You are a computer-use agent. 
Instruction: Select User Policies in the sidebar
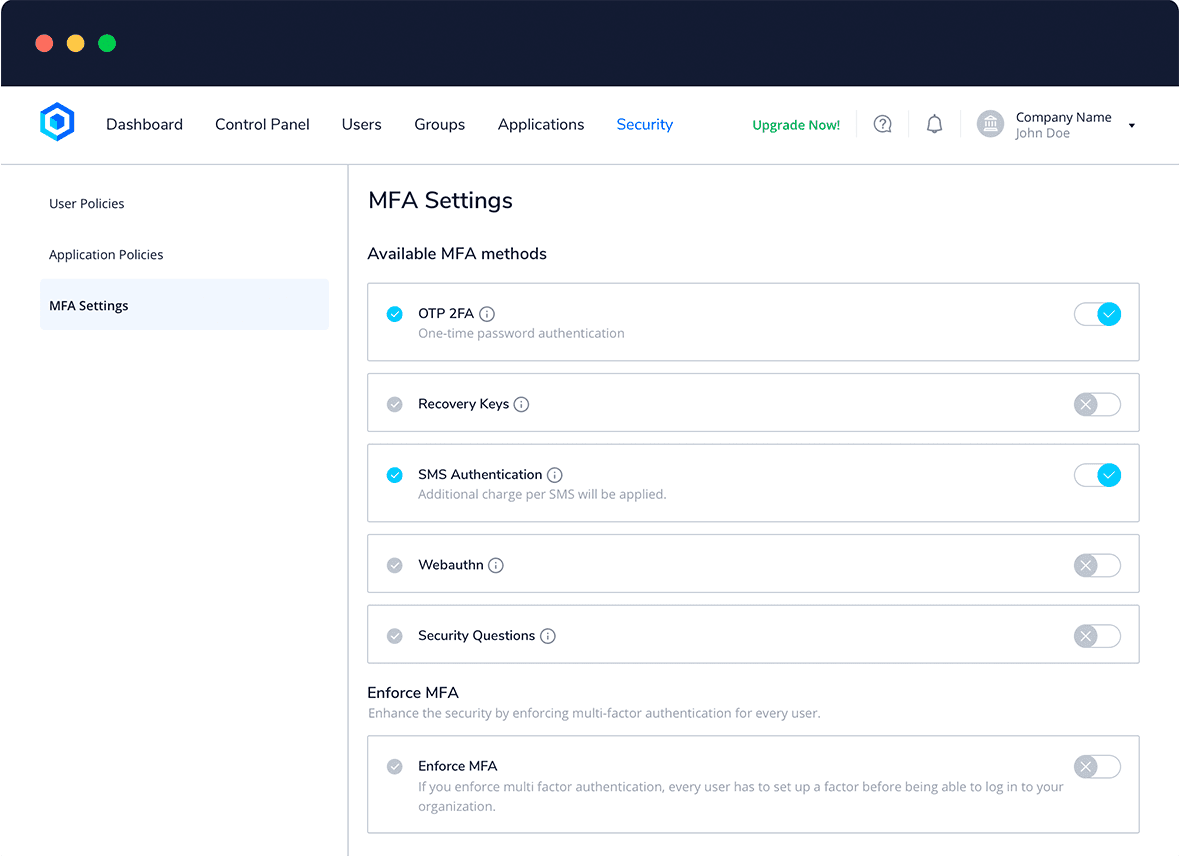pyautogui.click(x=87, y=204)
